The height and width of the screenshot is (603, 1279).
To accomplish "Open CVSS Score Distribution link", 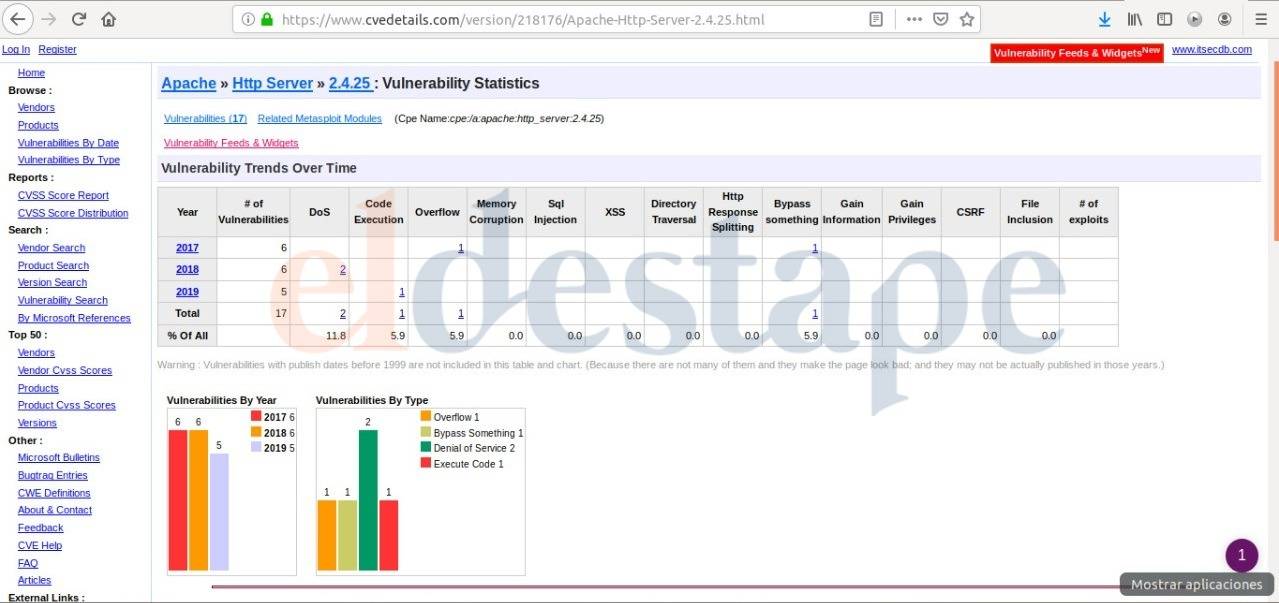I will pyautogui.click(x=73, y=213).
